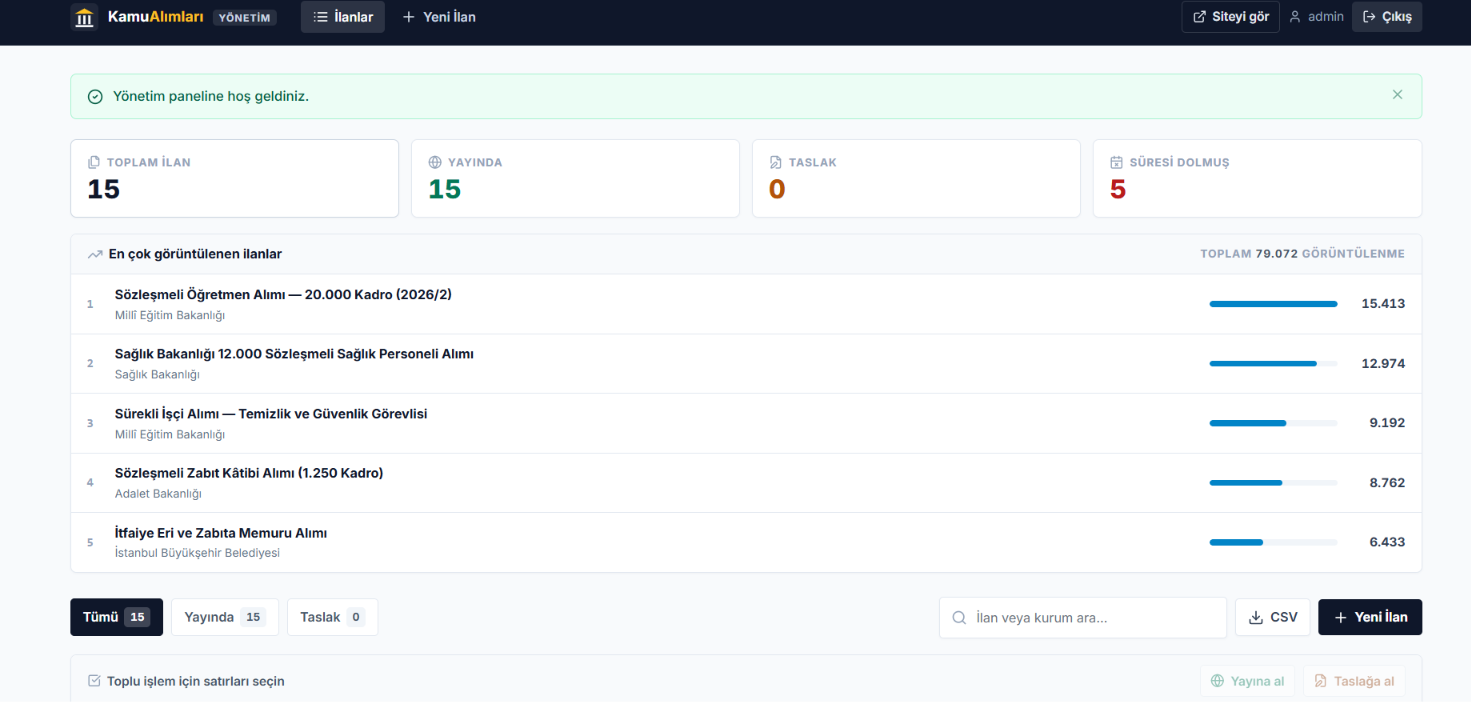Click the YÖNETİM badge beside the logo
This screenshot has height=702, width=1471.
point(245,17)
